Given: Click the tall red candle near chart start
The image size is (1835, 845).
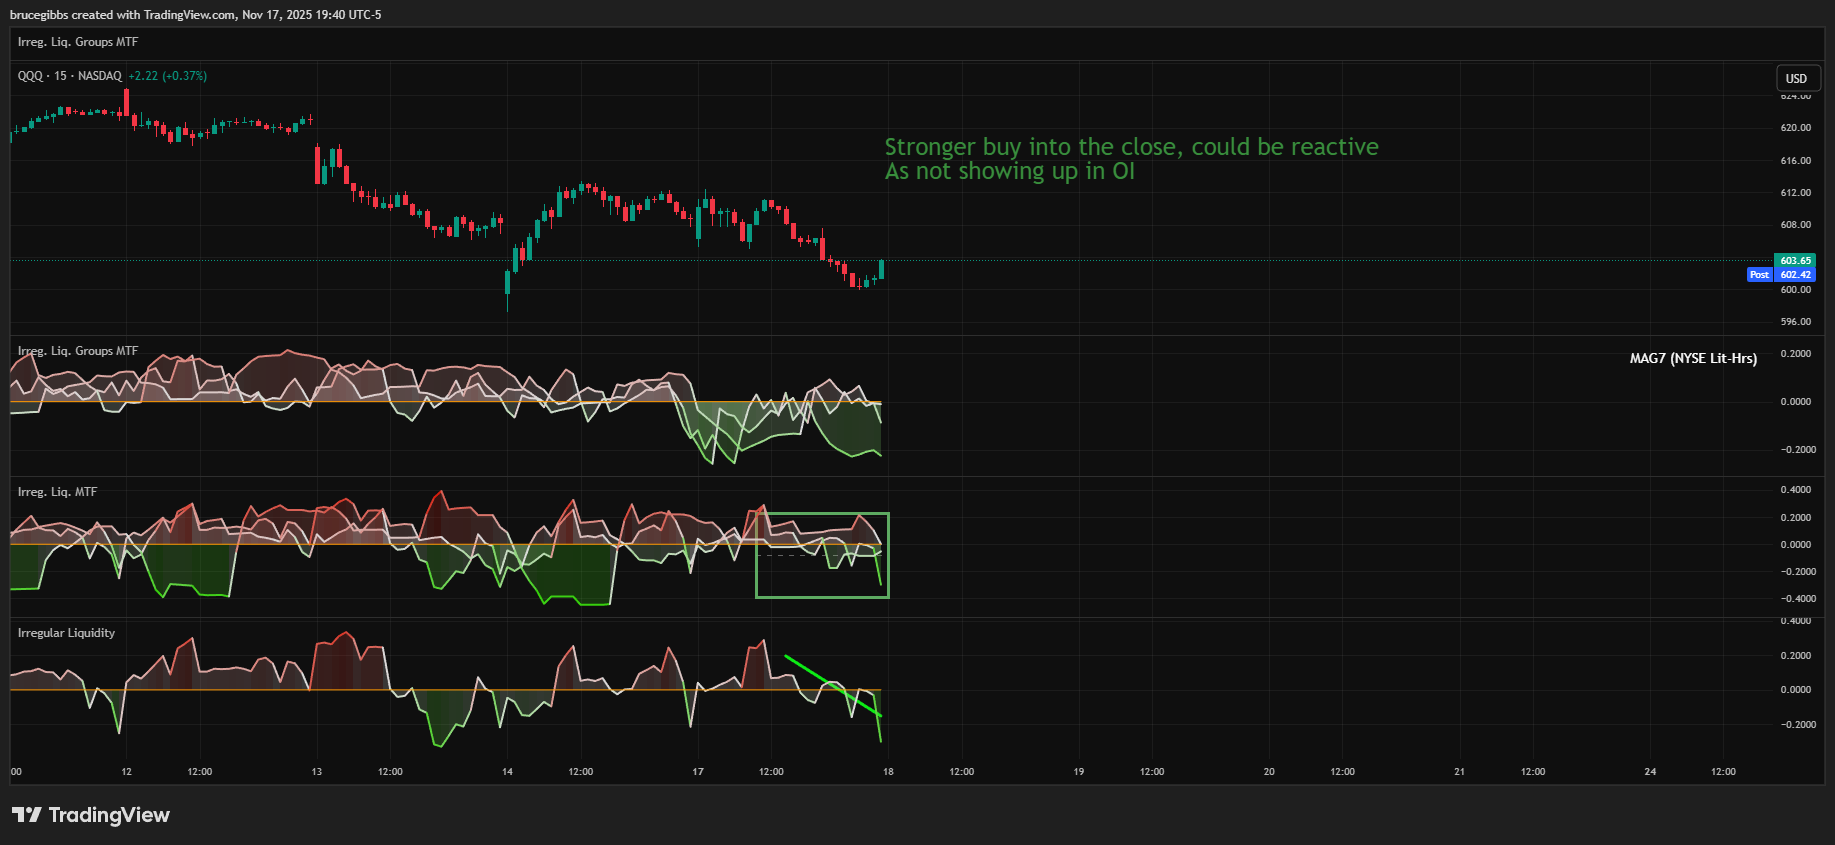Looking at the screenshot, I should click(x=126, y=102).
